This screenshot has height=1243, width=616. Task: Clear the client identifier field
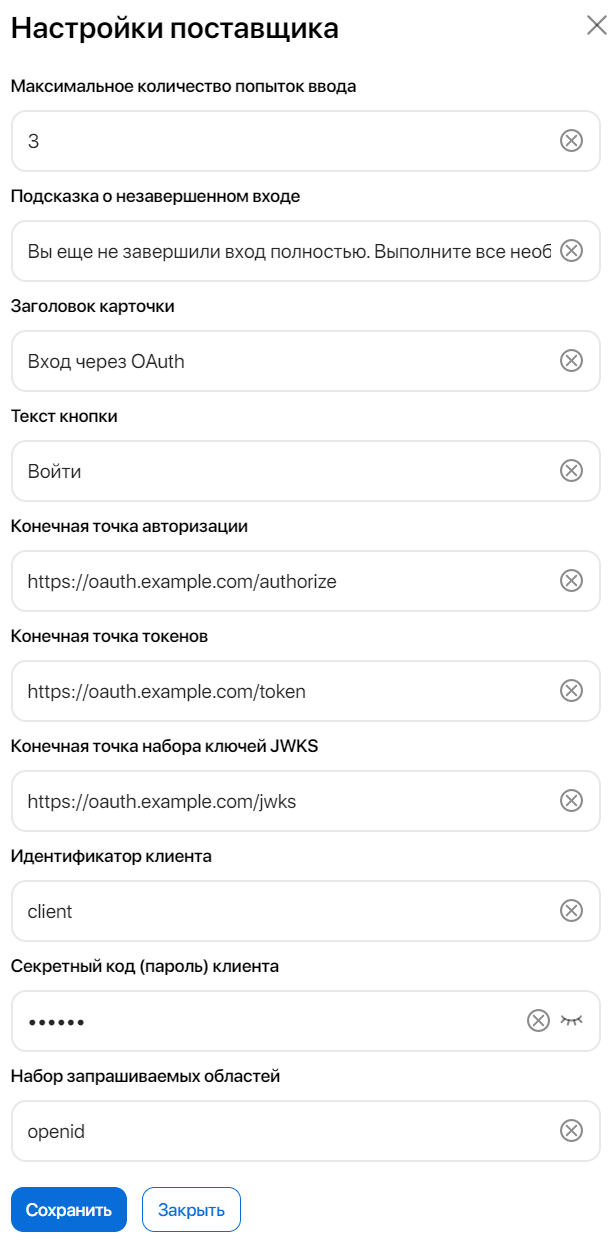tap(572, 911)
